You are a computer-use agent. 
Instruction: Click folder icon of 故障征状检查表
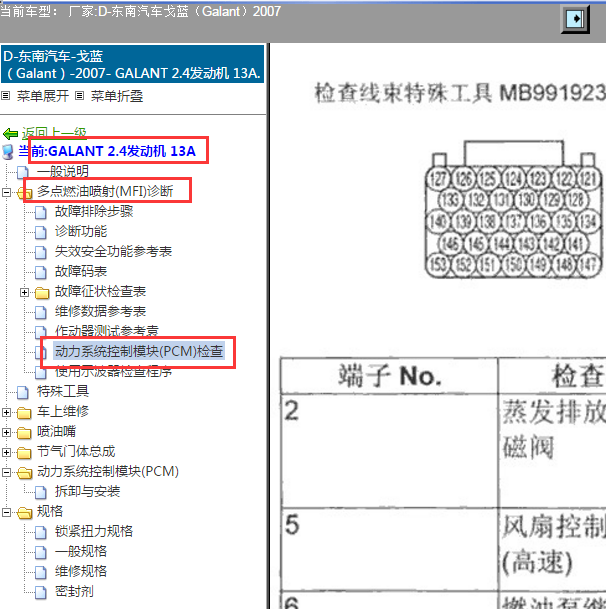click(x=42, y=292)
